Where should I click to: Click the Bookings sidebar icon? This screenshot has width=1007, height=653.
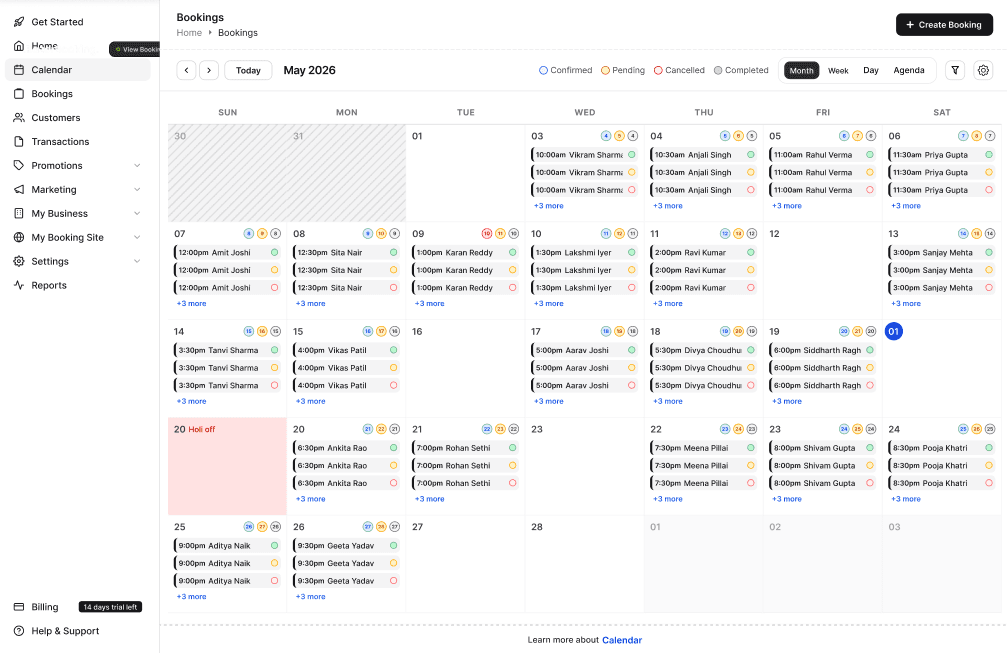tap(19, 94)
